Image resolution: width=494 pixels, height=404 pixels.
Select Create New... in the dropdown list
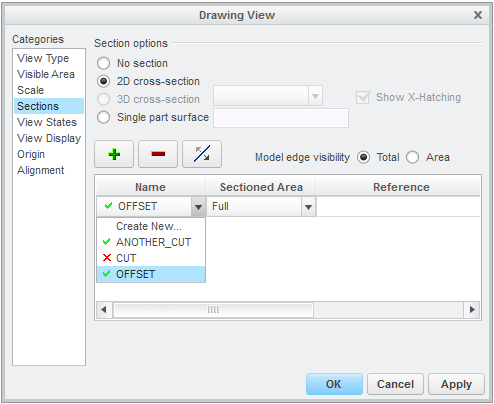tap(151, 226)
